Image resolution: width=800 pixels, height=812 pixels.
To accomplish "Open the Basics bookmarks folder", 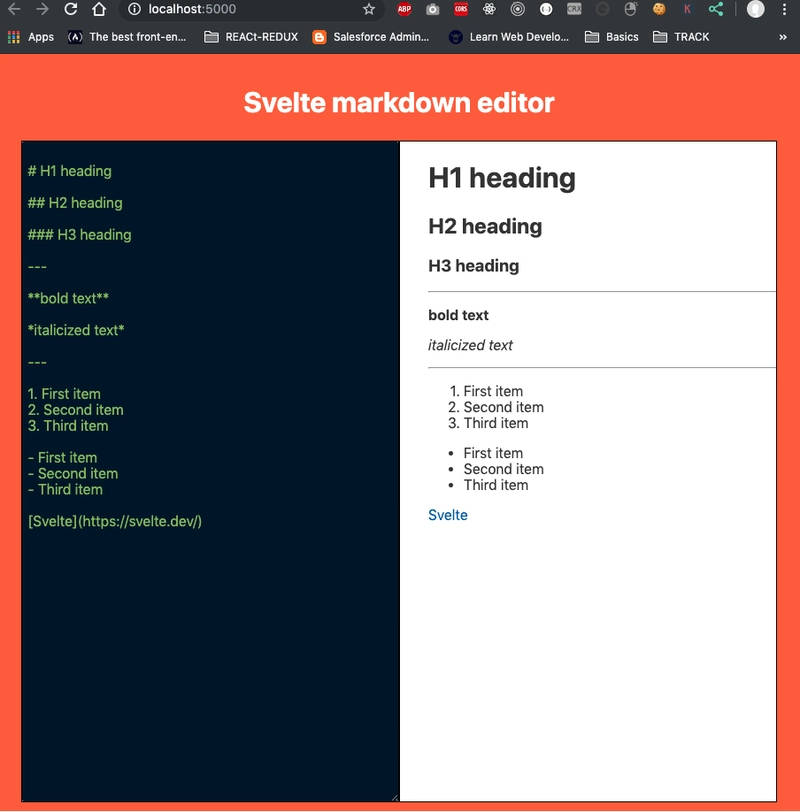I will tap(612, 37).
